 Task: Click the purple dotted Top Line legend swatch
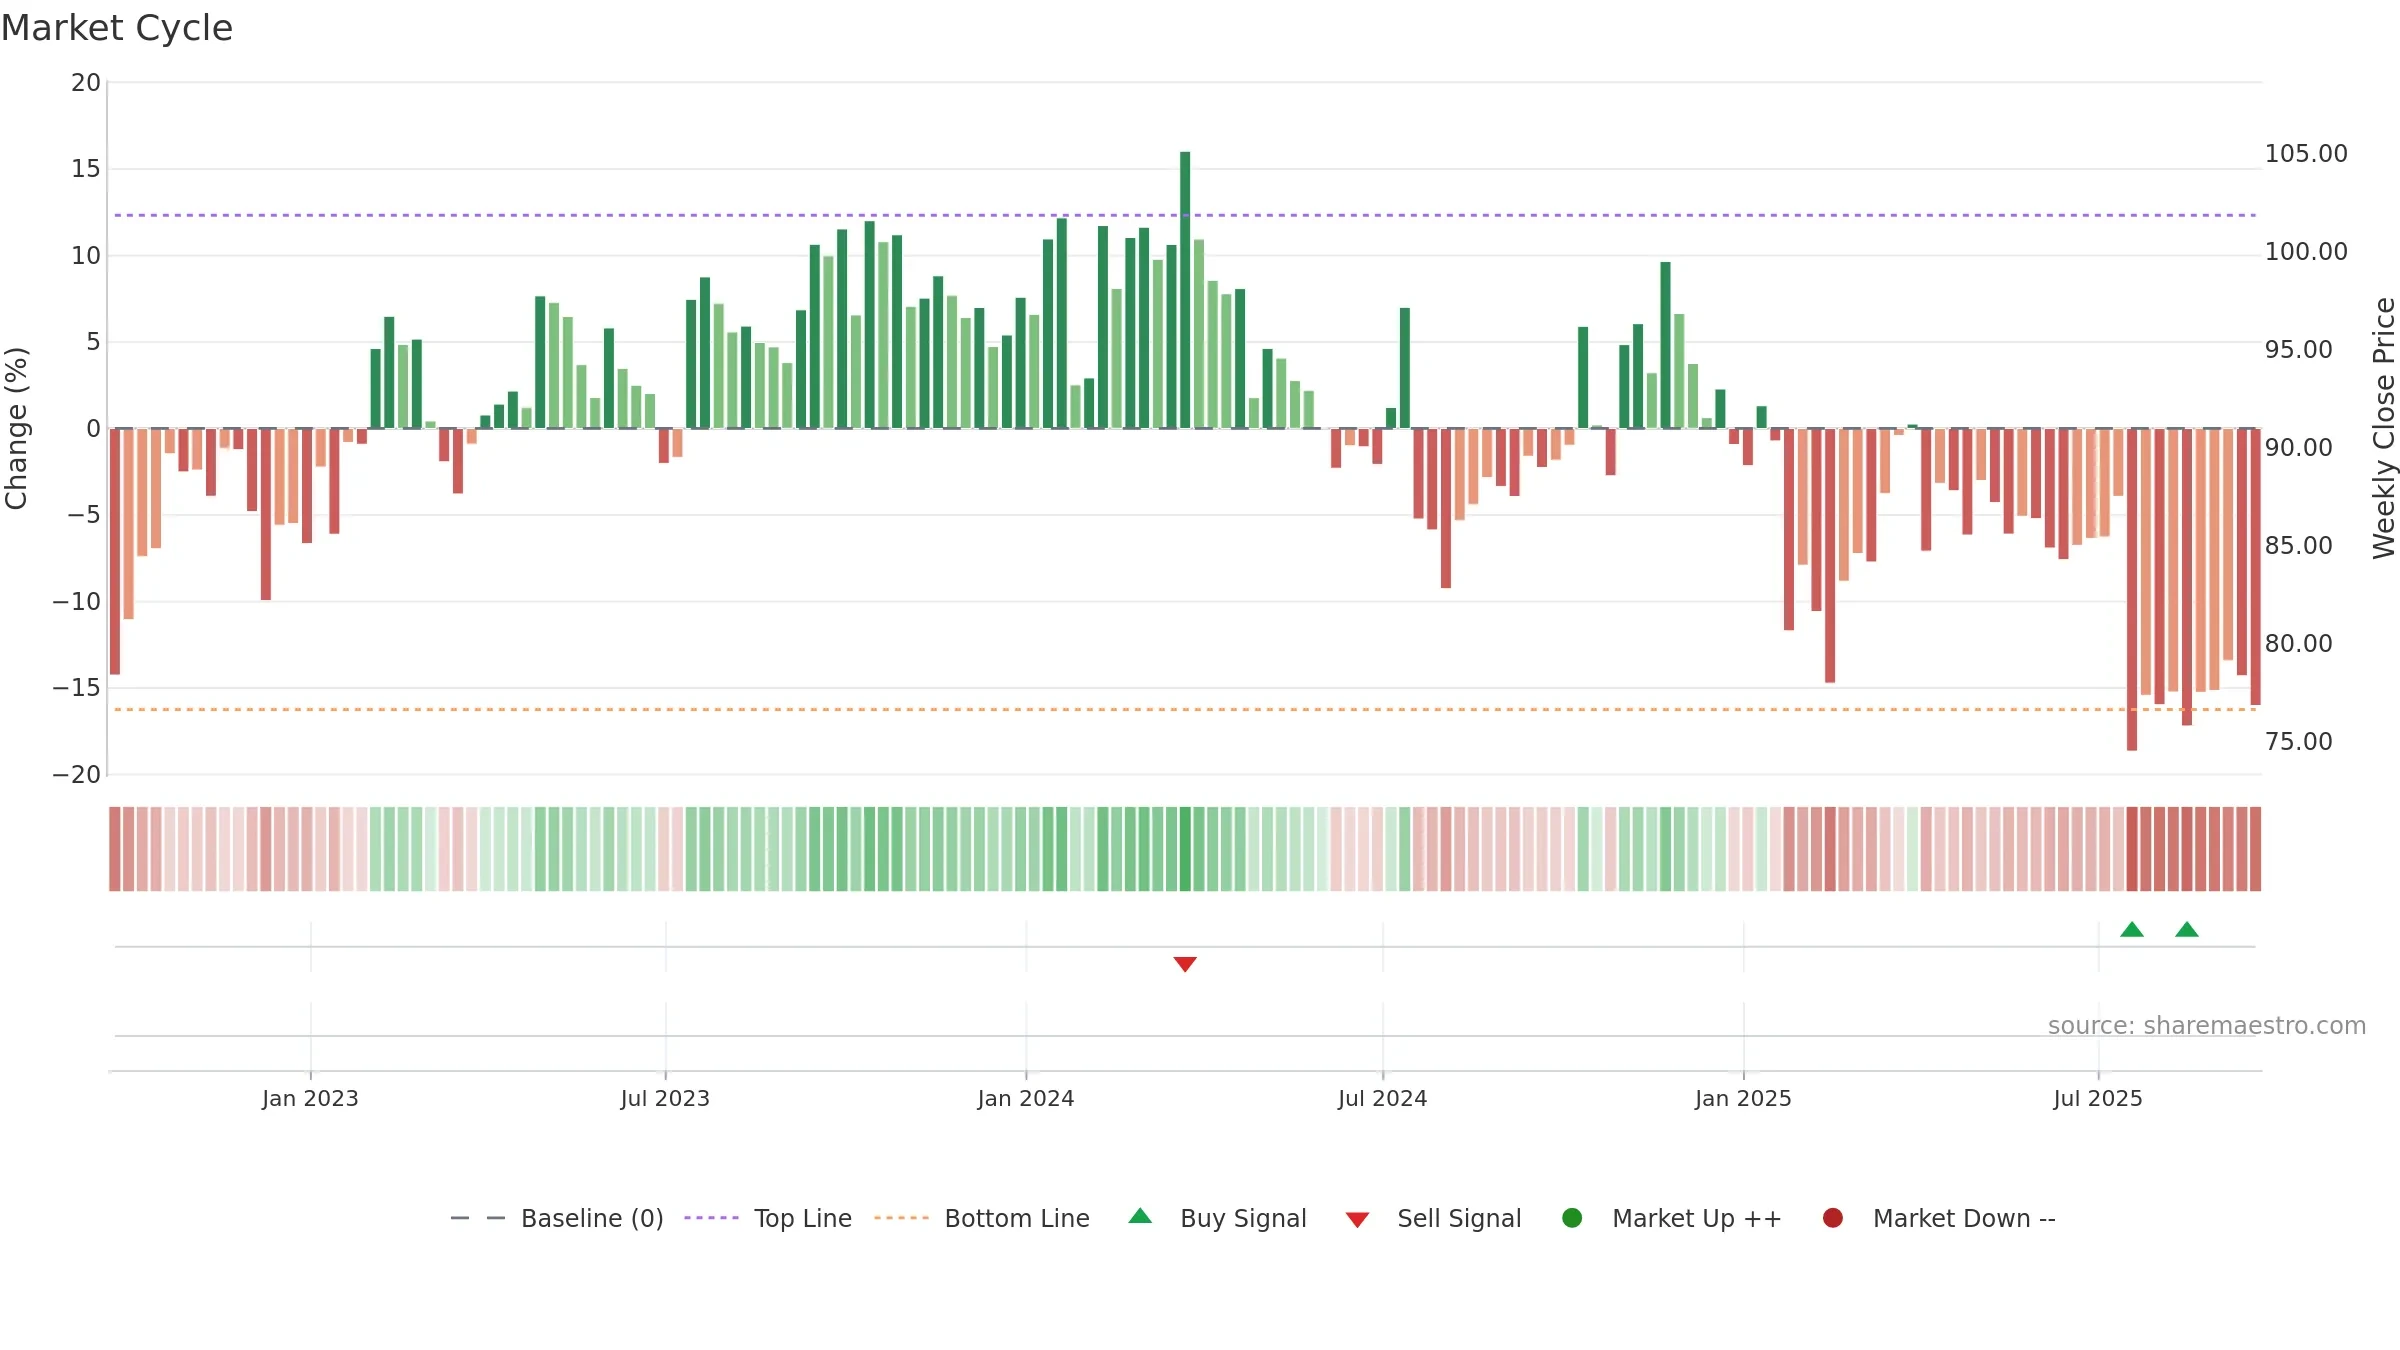[x=711, y=1218]
